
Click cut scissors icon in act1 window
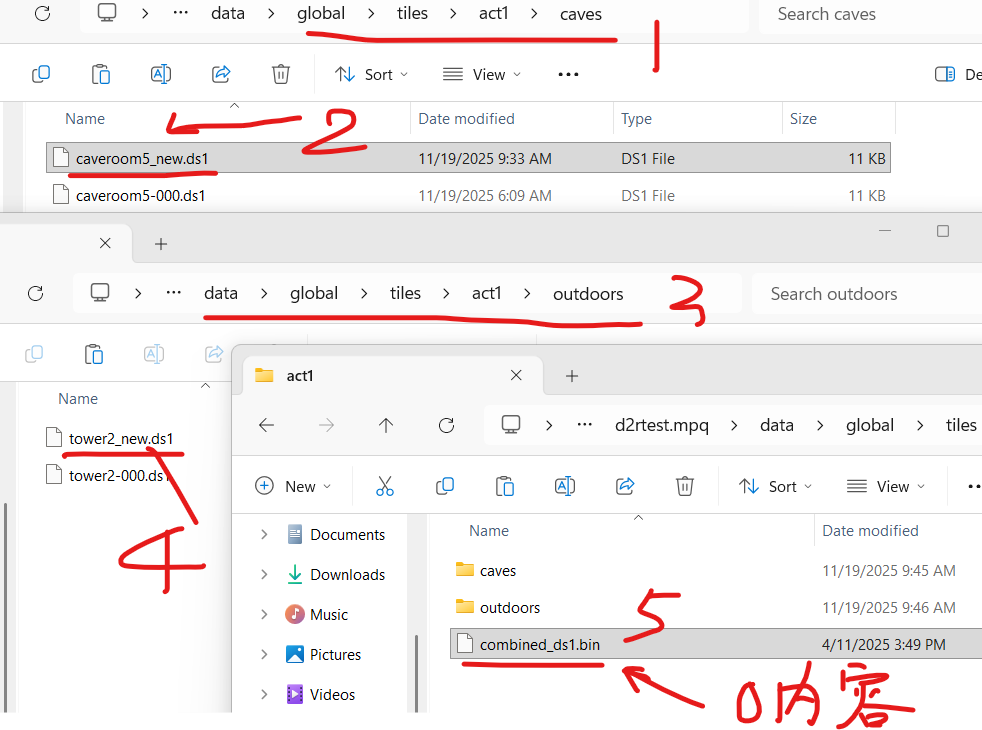click(x=385, y=486)
